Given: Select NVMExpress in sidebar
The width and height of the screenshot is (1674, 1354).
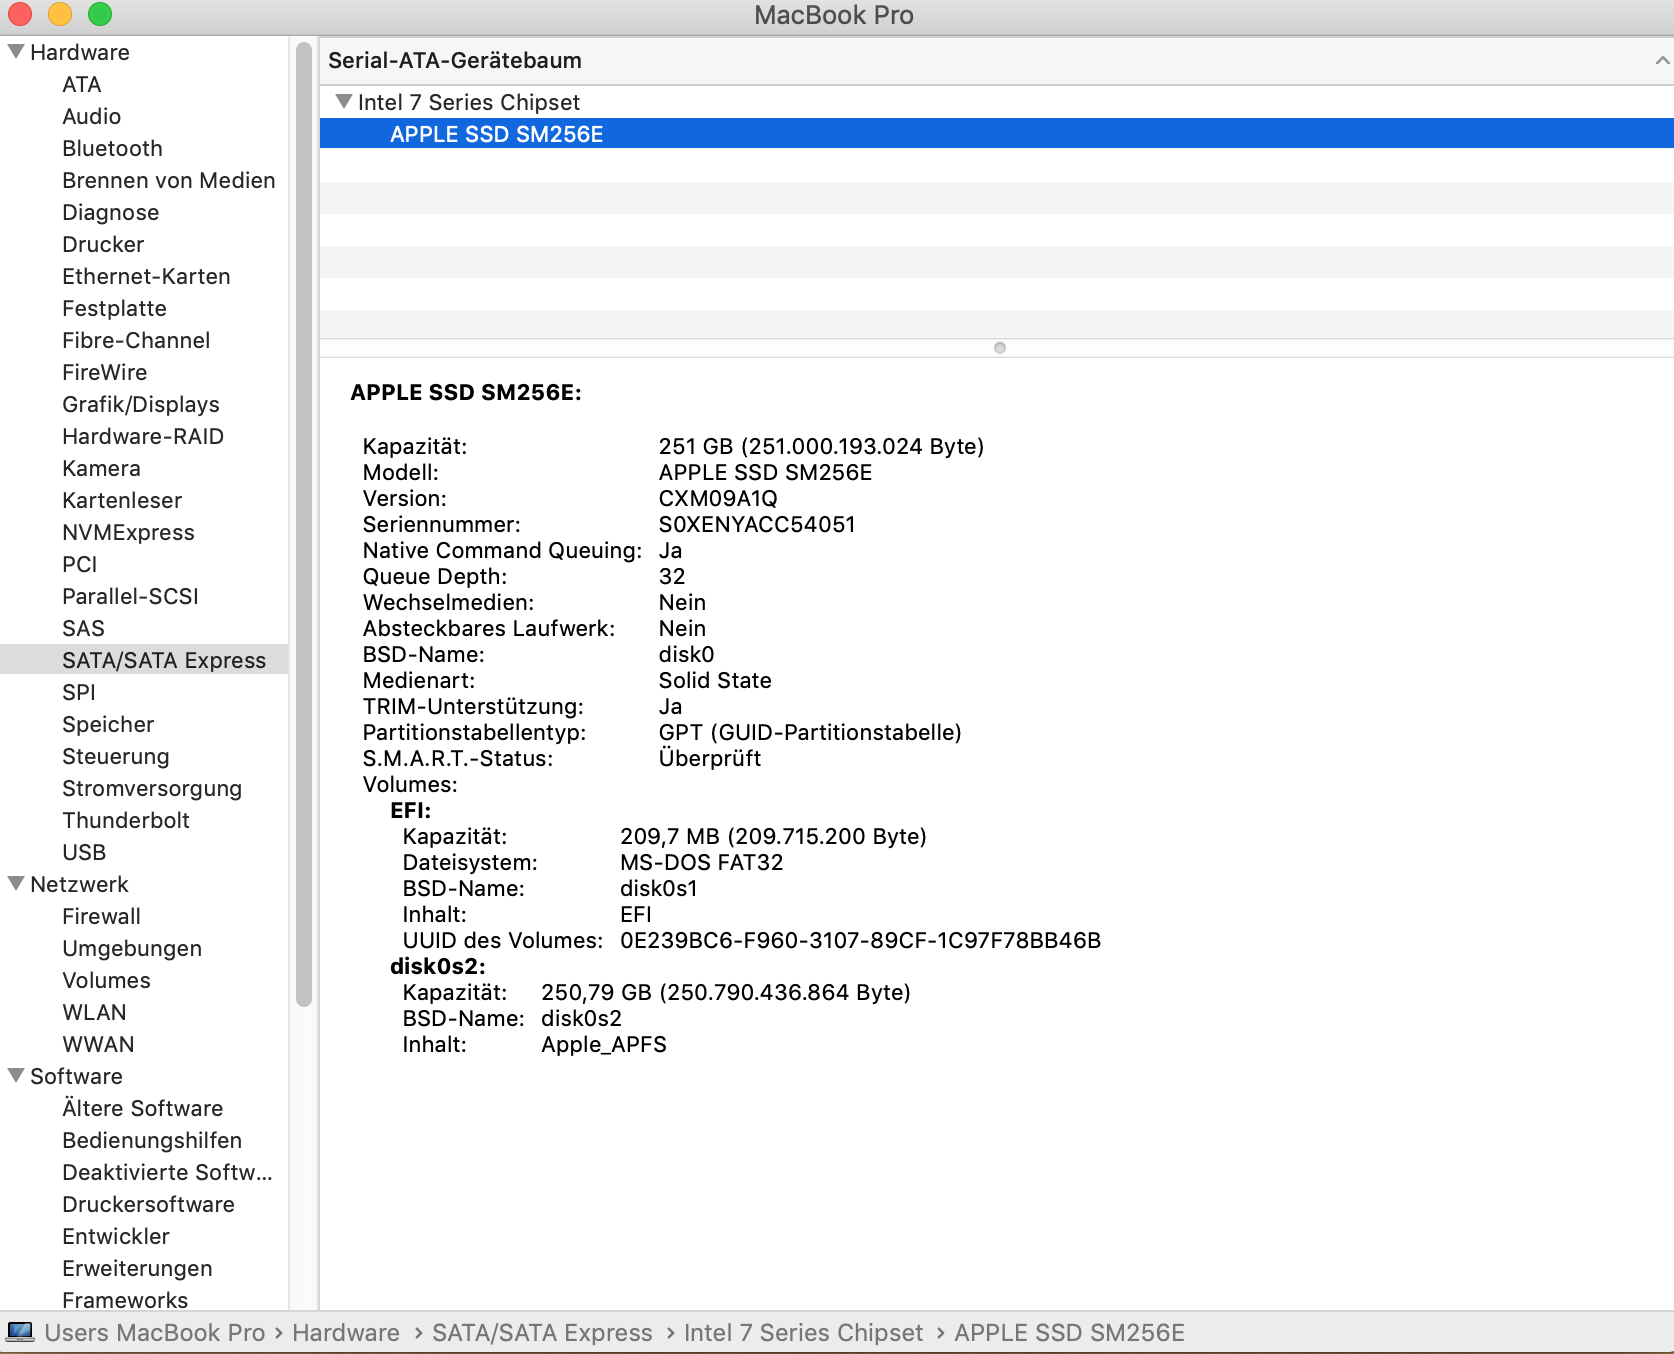Looking at the screenshot, I should pos(128,533).
